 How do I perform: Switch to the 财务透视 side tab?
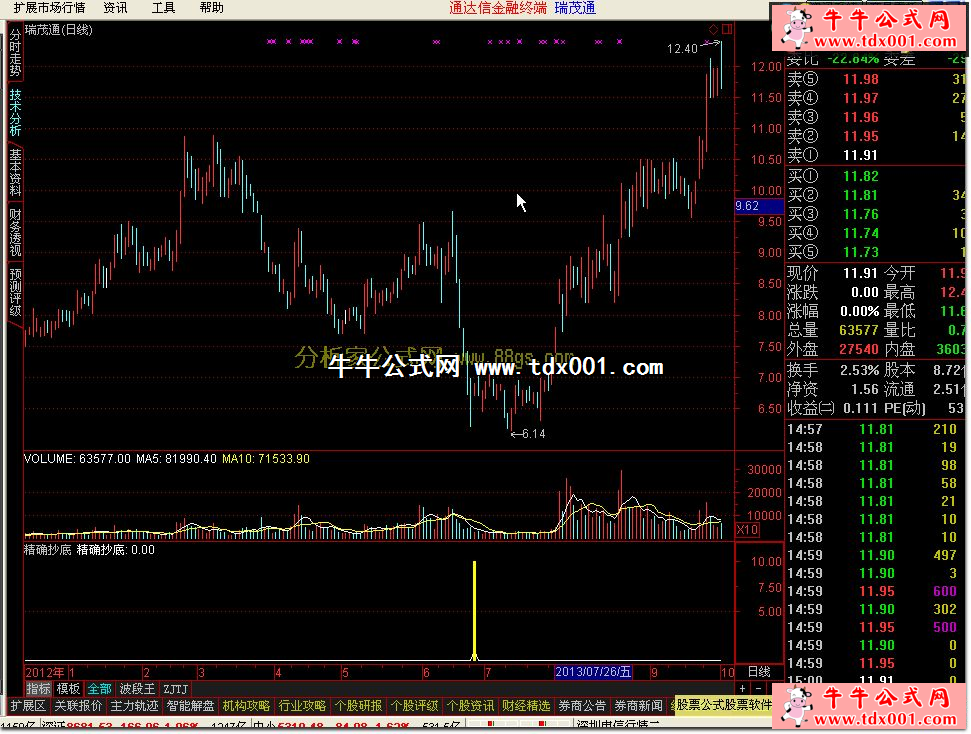[15, 233]
